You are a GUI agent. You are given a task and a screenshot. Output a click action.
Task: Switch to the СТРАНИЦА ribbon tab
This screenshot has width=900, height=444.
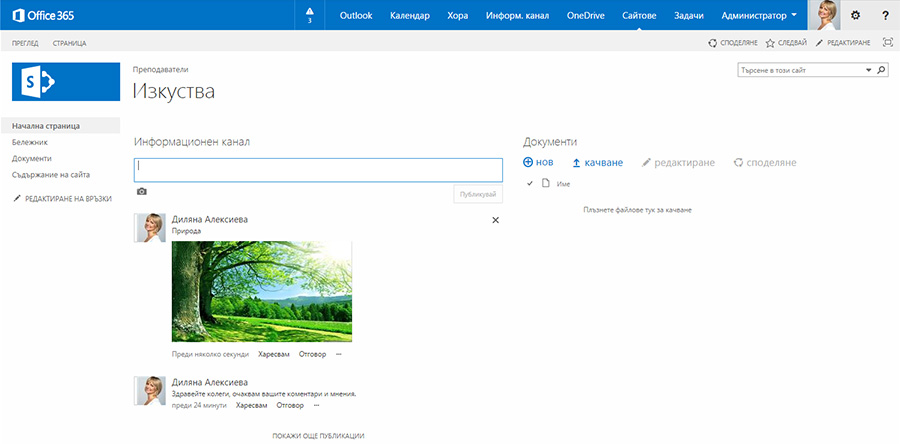click(x=69, y=43)
